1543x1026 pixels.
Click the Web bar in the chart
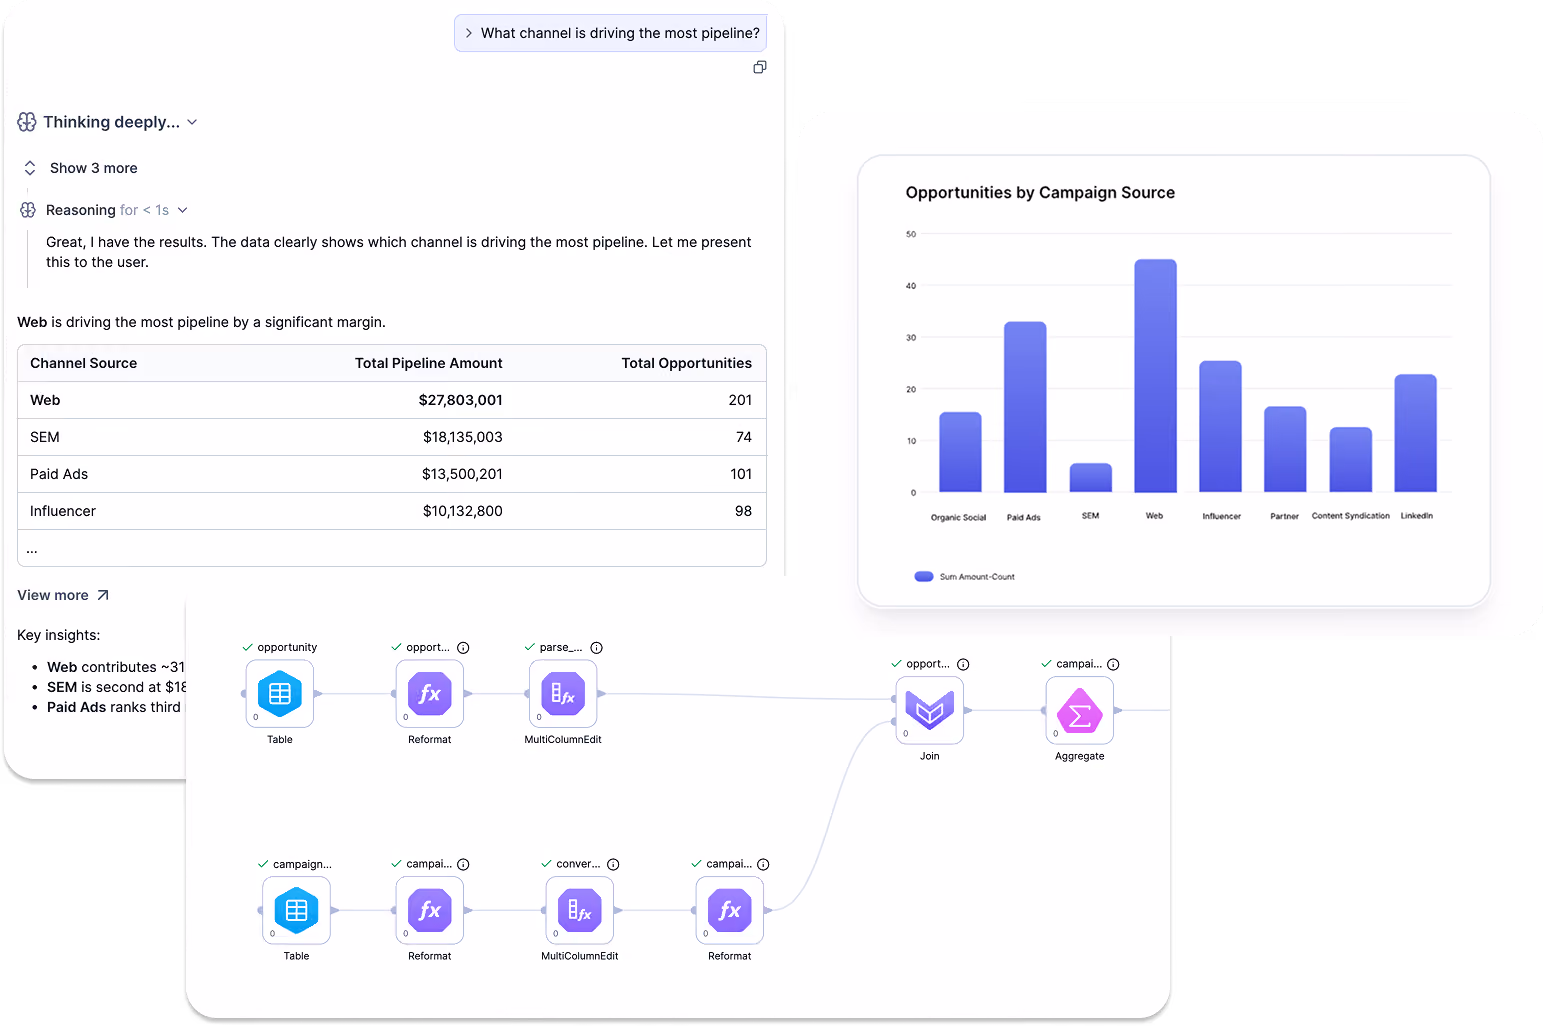click(x=1155, y=376)
